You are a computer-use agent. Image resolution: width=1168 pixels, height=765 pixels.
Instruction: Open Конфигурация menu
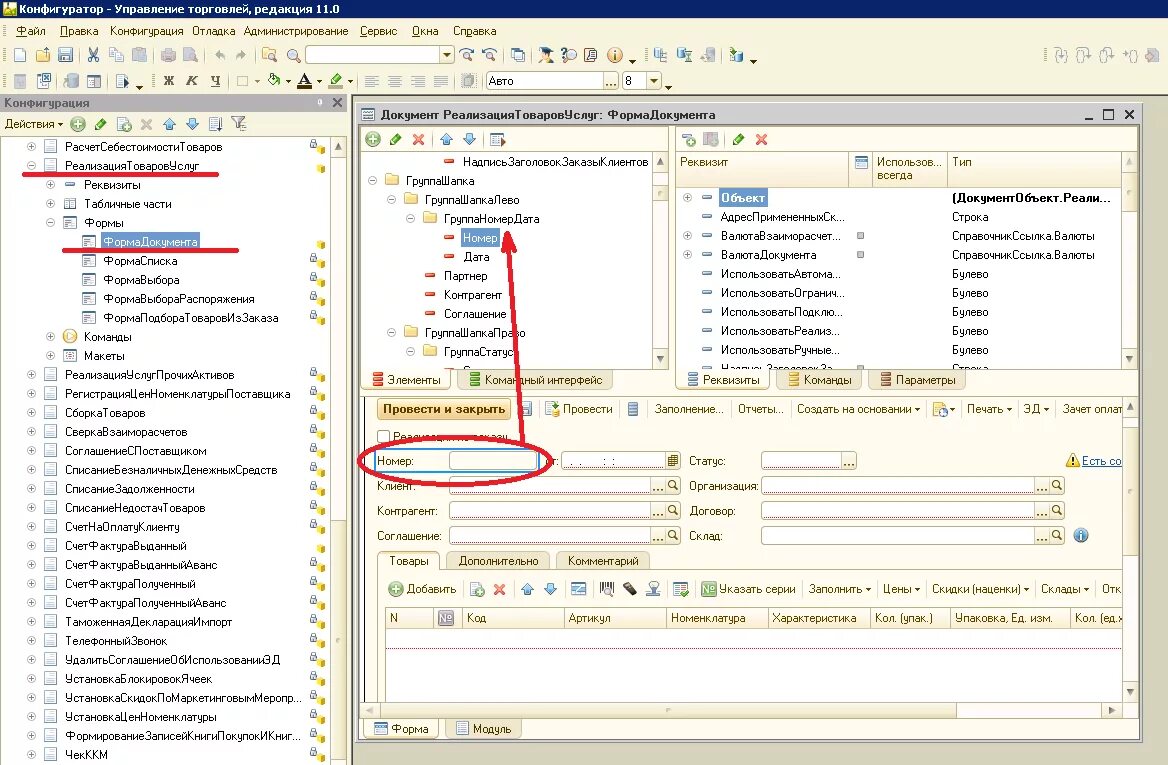point(147,31)
